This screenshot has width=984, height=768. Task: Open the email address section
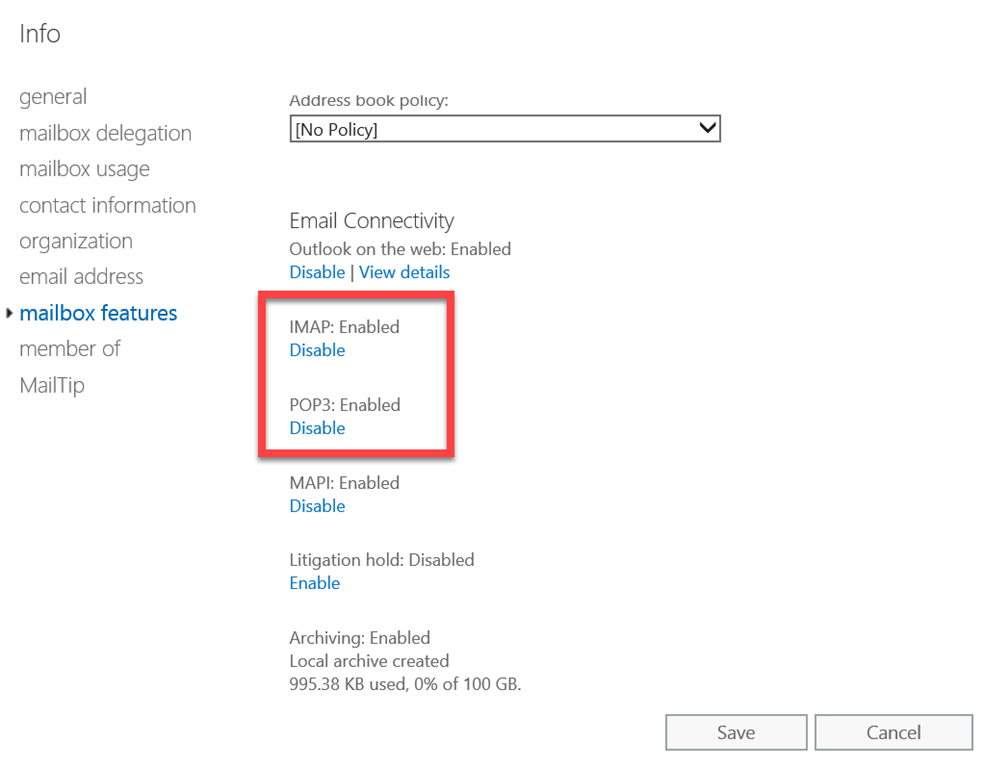(x=81, y=277)
